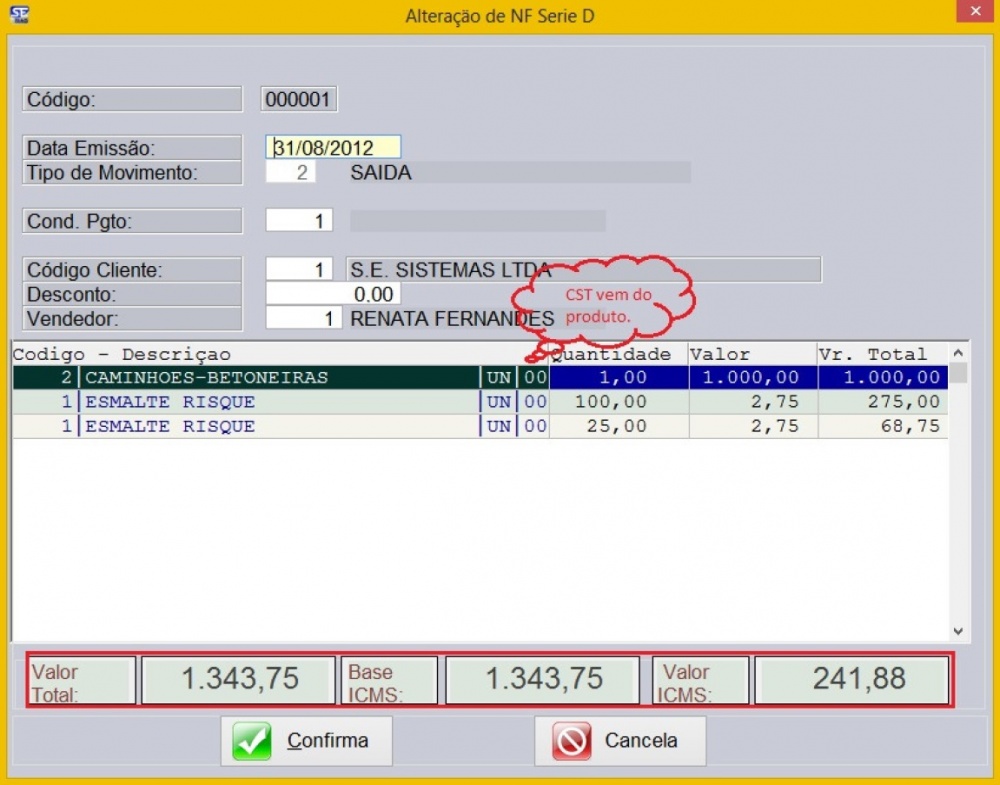Click the Valor Total display field
The width and height of the screenshot is (1000, 785).
(x=238, y=680)
